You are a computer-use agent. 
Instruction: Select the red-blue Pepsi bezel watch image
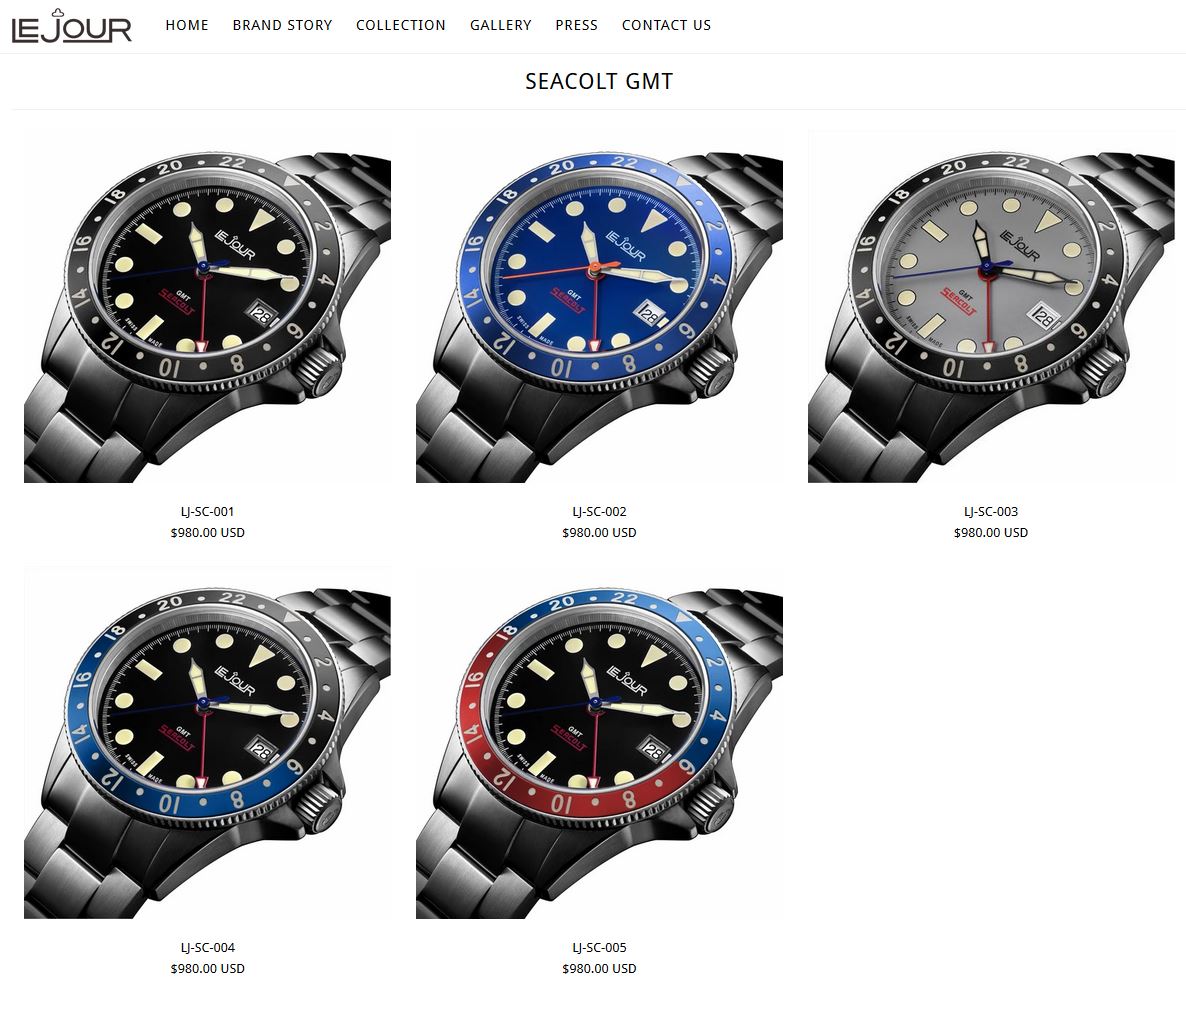[599, 742]
